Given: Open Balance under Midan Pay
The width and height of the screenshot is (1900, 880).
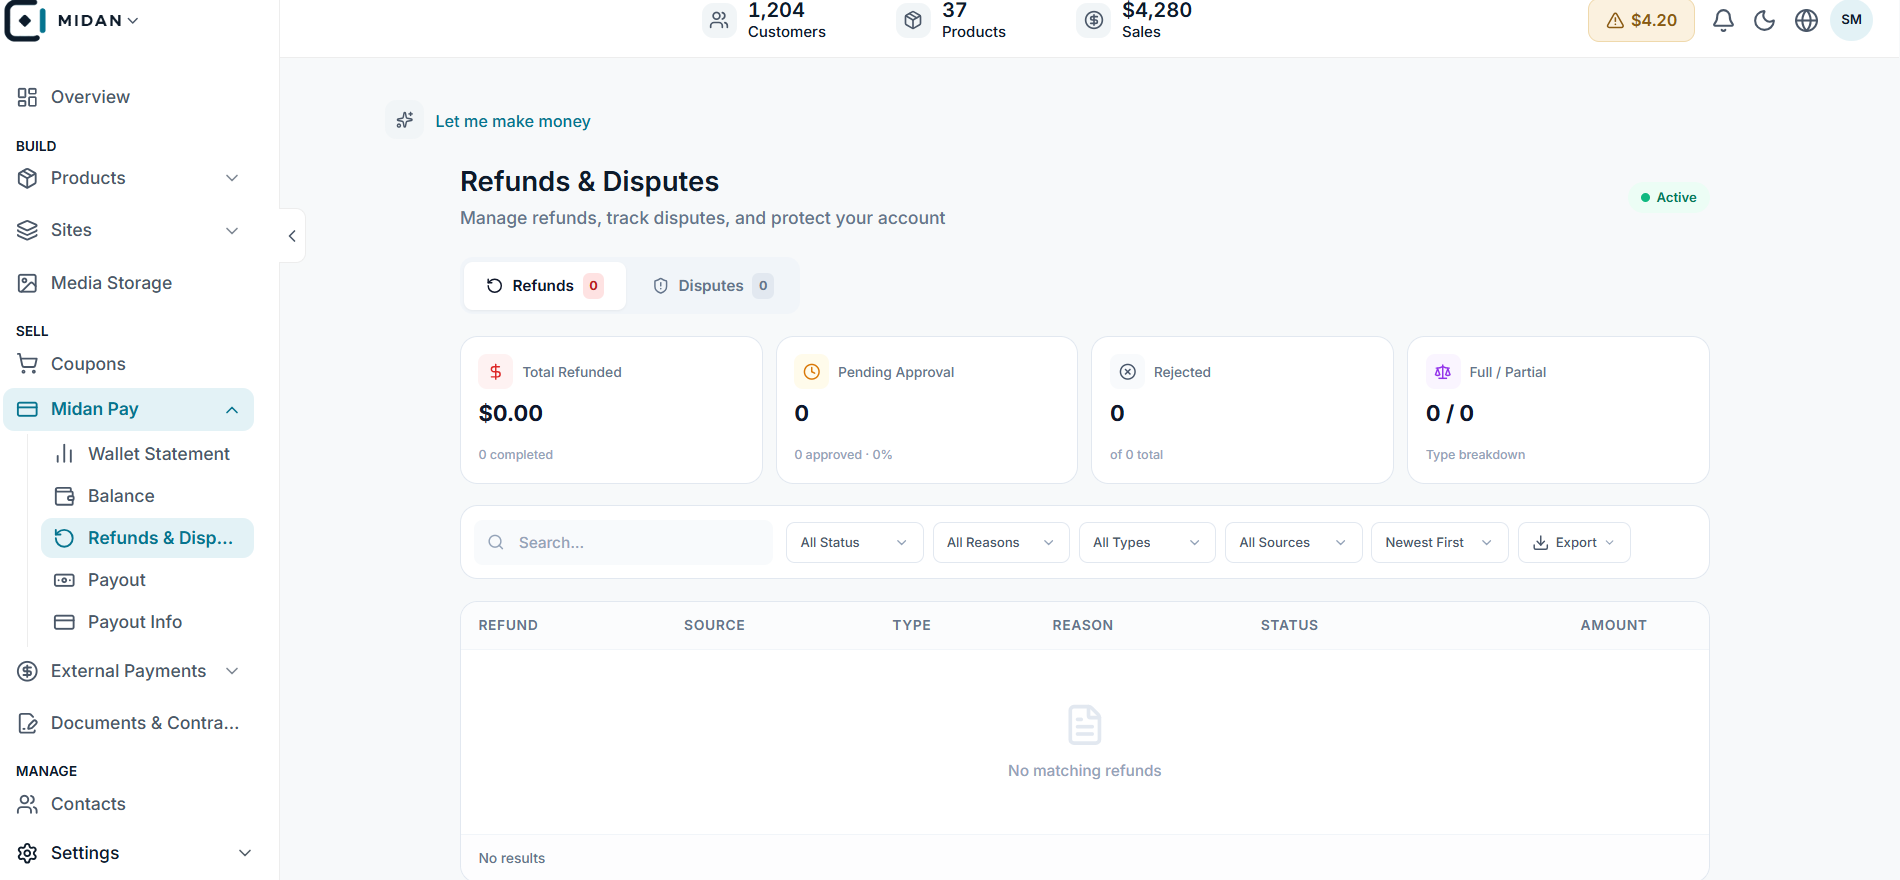Looking at the screenshot, I should [147, 496].
